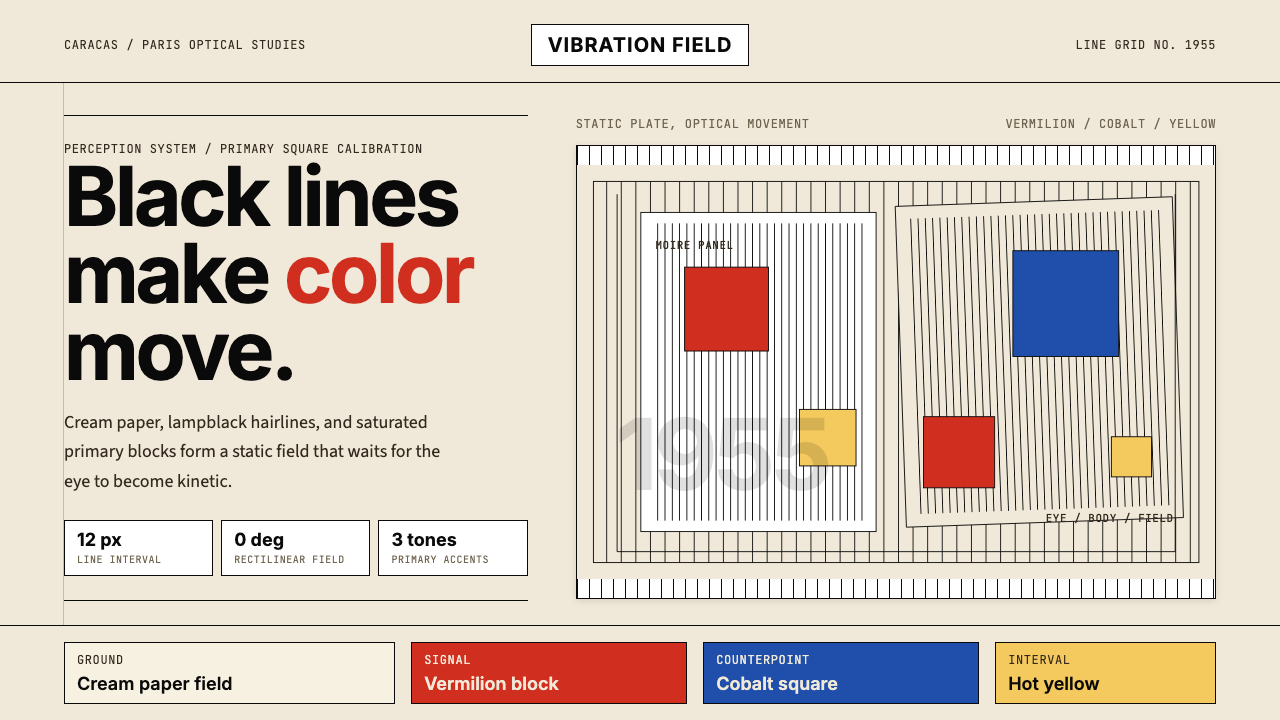This screenshot has height=720, width=1280.
Task: Click the faded 1955 watermark number
Action: tap(721, 455)
